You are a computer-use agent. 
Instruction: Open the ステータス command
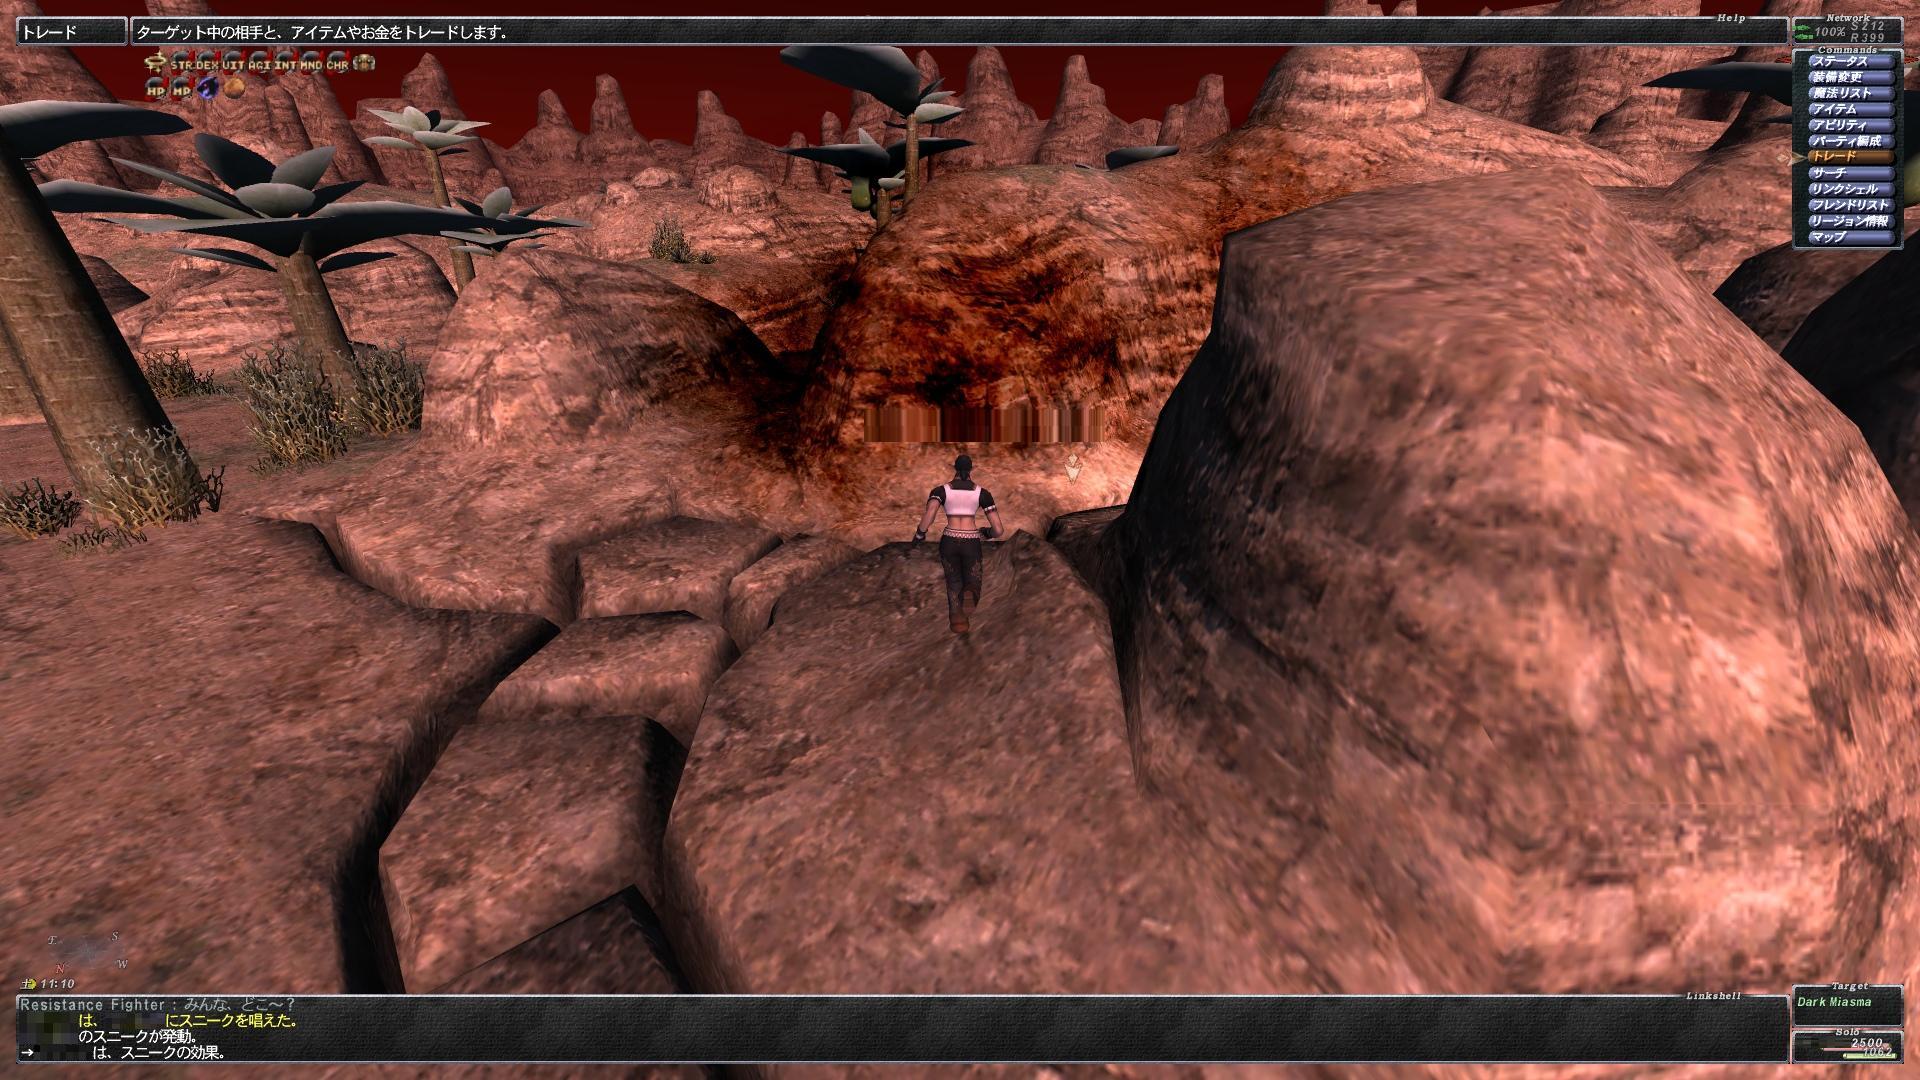1850,61
